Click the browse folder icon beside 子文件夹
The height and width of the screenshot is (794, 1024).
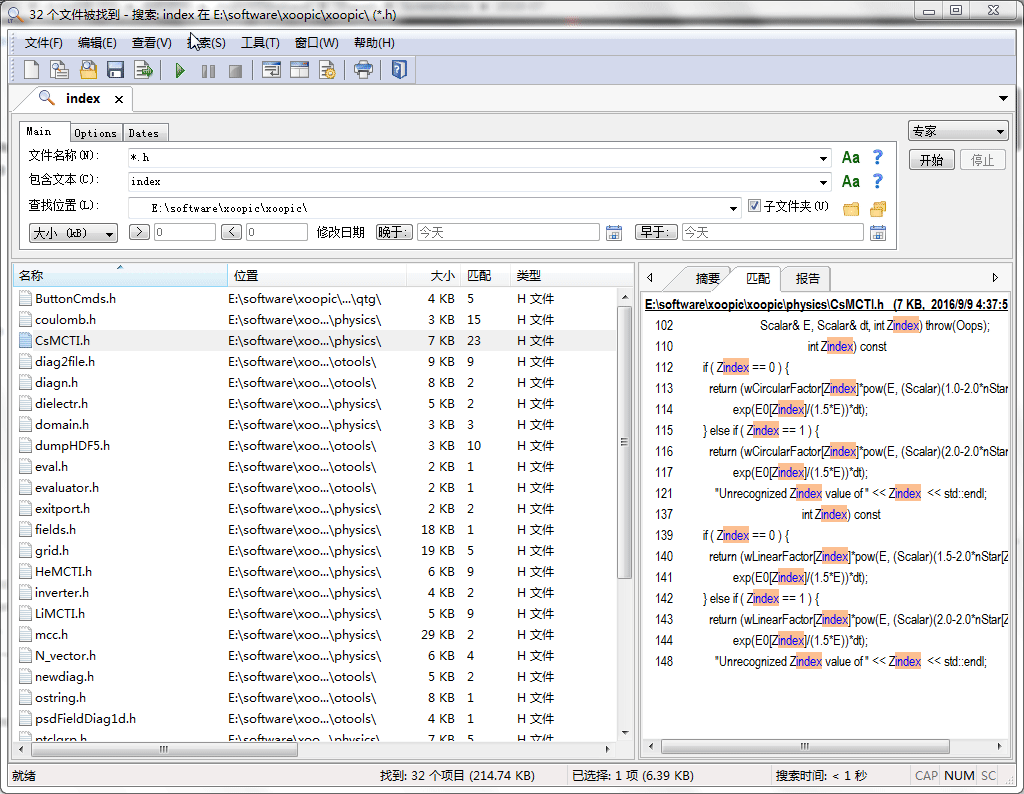(851, 208)
